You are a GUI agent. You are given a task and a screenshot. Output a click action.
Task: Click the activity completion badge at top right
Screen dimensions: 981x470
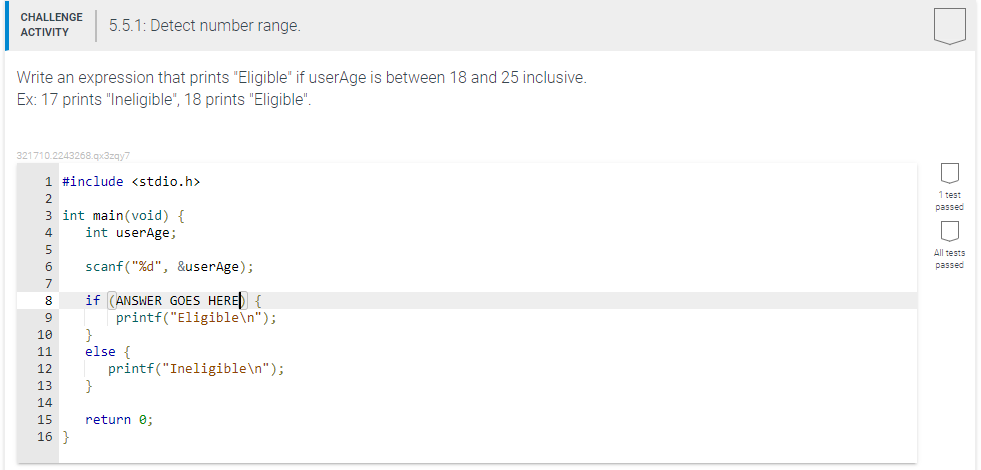point(950,26)
